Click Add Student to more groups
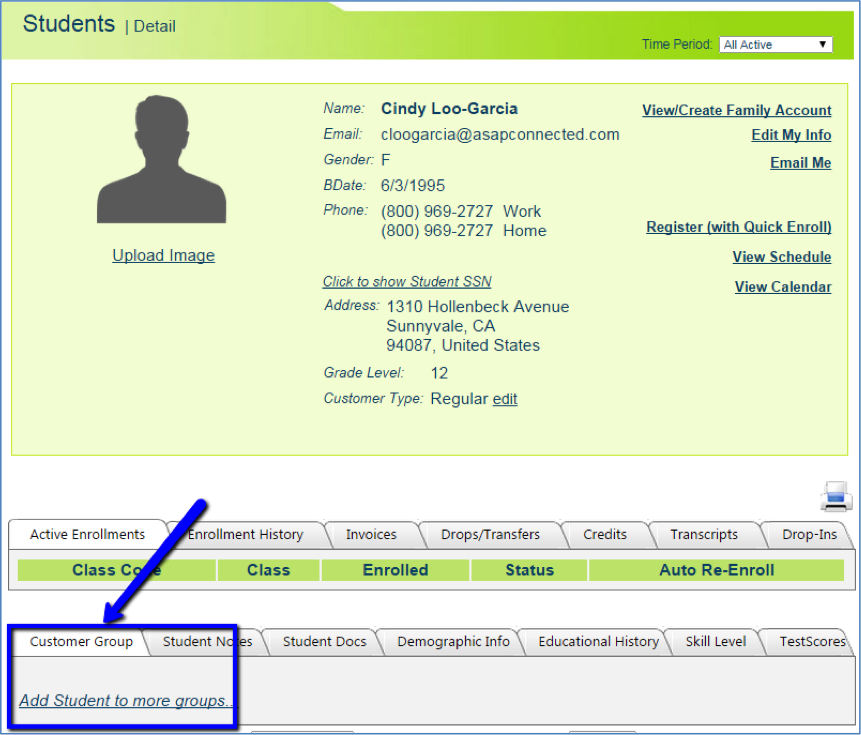The height and width of the screenshot is (735, 861). point(126,700)
